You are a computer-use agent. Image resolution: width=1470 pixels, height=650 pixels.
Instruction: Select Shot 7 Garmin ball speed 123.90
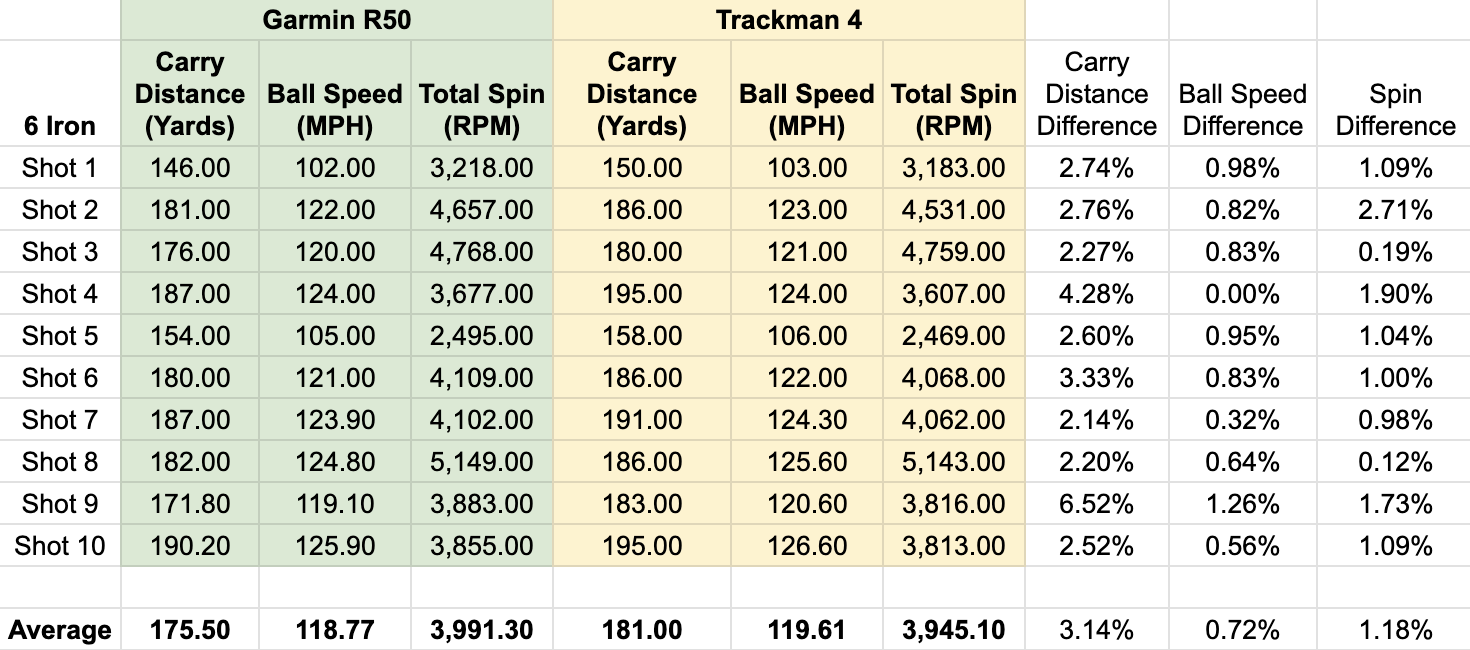pos(335,420)
